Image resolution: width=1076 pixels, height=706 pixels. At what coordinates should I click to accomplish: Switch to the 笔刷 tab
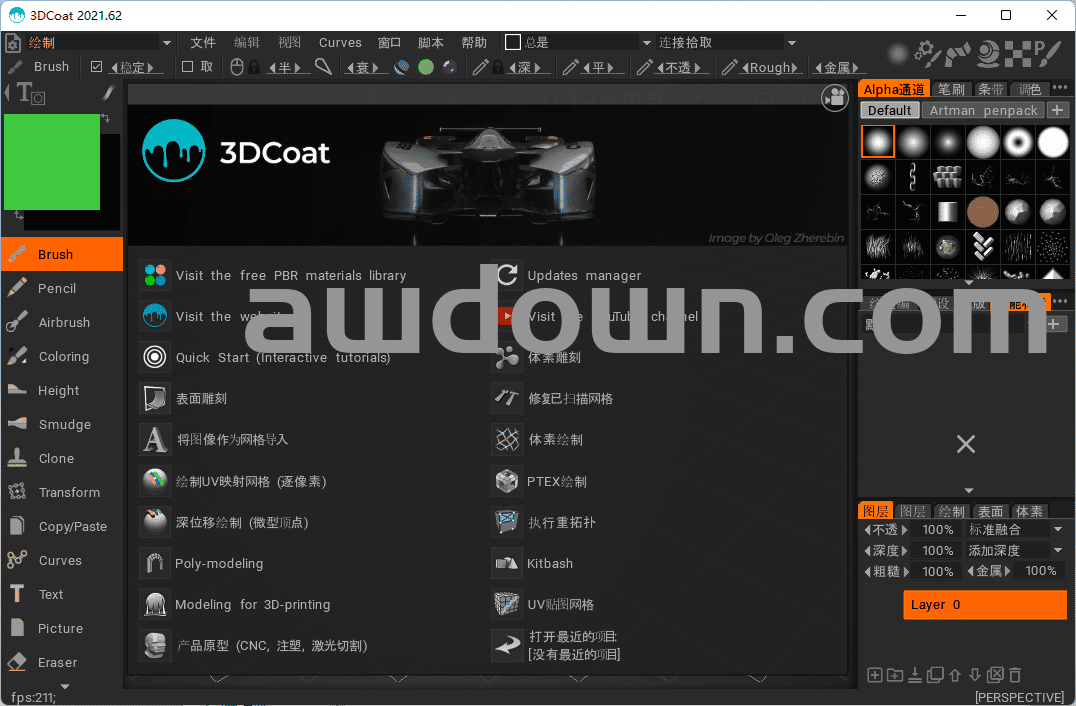click(x=951, y=89)
